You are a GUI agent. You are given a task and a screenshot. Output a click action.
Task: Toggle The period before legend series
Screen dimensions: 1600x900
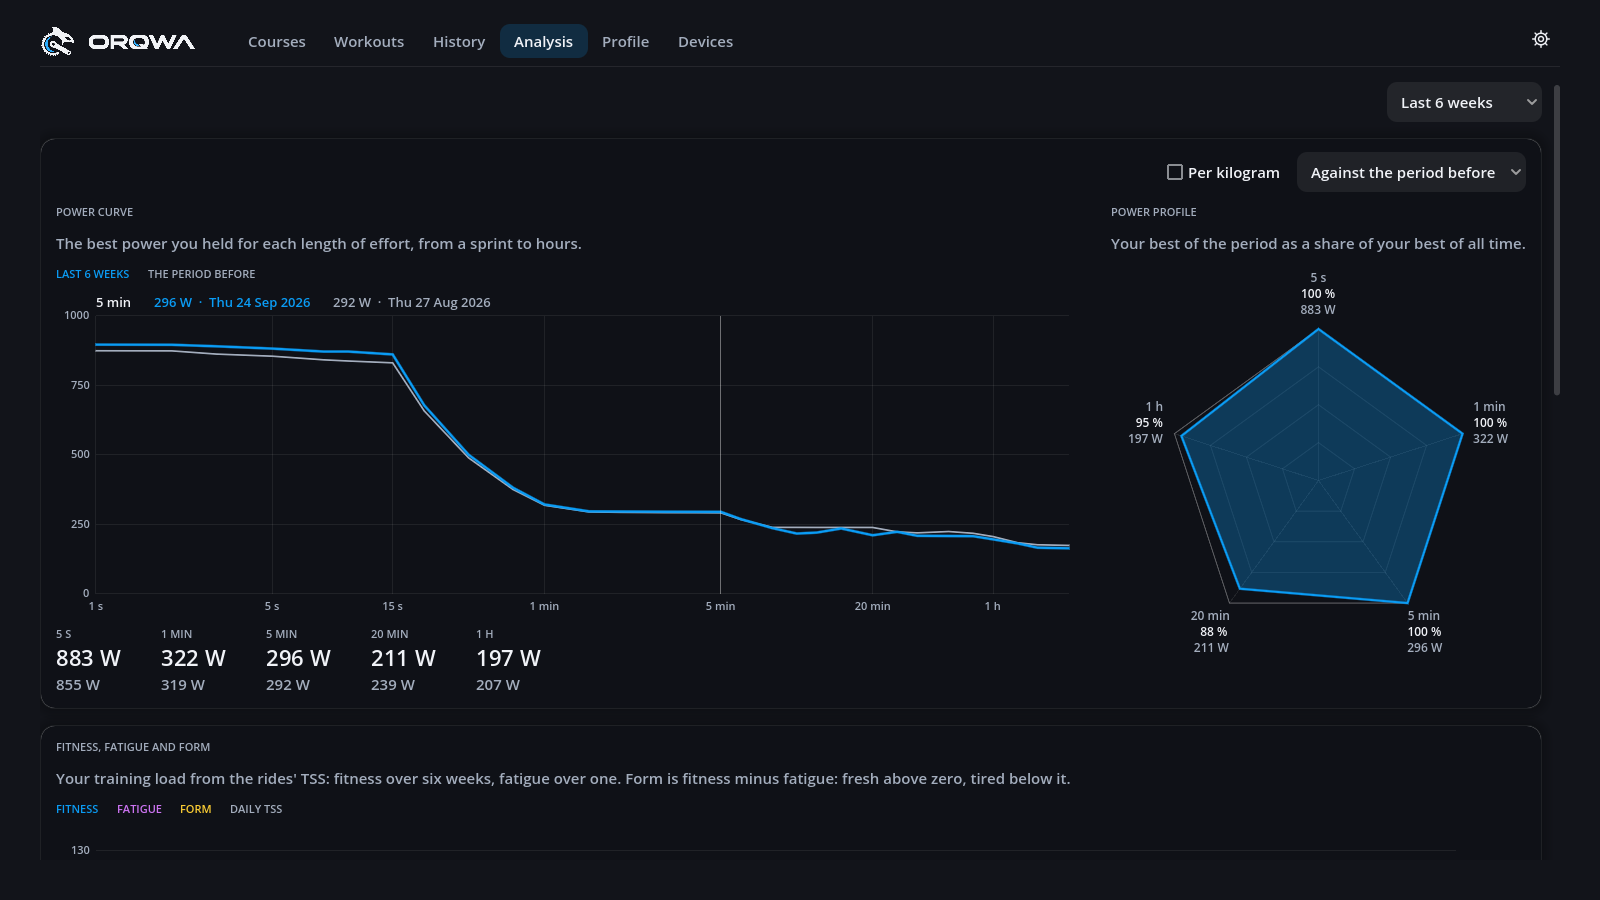pos(201,274)
